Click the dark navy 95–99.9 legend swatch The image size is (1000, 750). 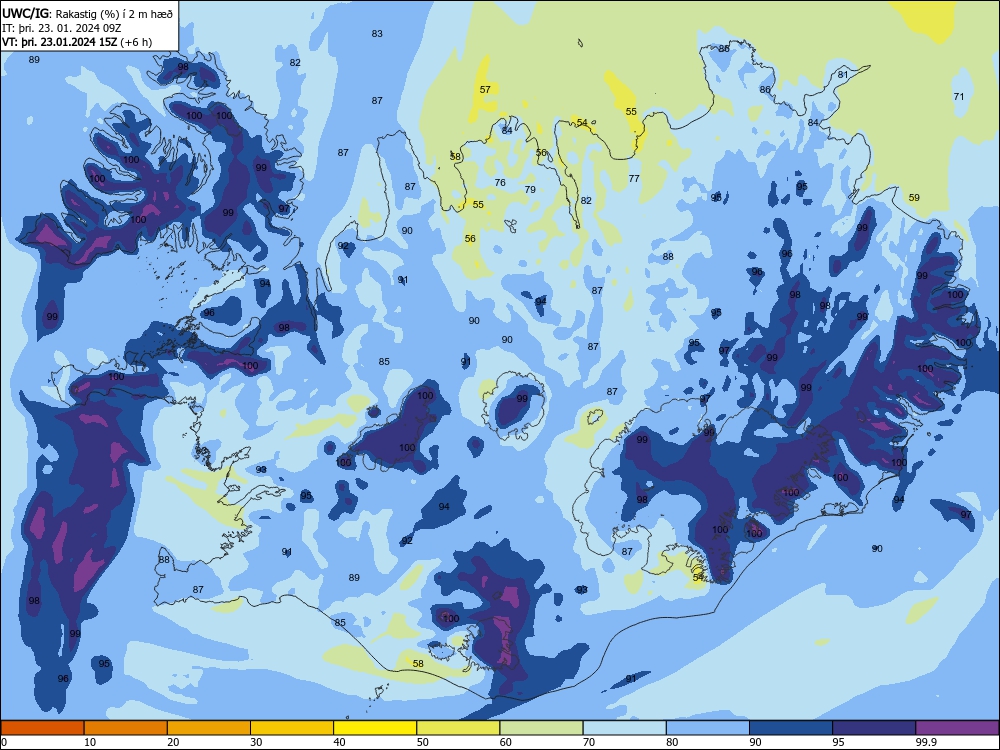pyautogui.click(x=874, y=728)
